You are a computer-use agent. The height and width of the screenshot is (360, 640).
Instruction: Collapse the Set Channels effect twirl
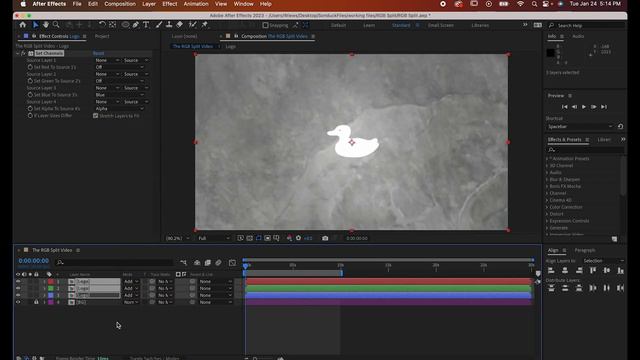click(18, 53)
